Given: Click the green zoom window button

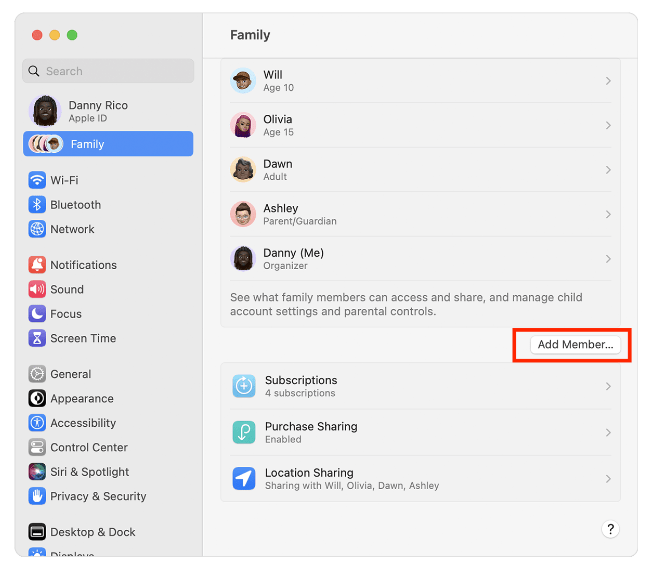Looking at the screenshot, I should [x=72, y=35].
